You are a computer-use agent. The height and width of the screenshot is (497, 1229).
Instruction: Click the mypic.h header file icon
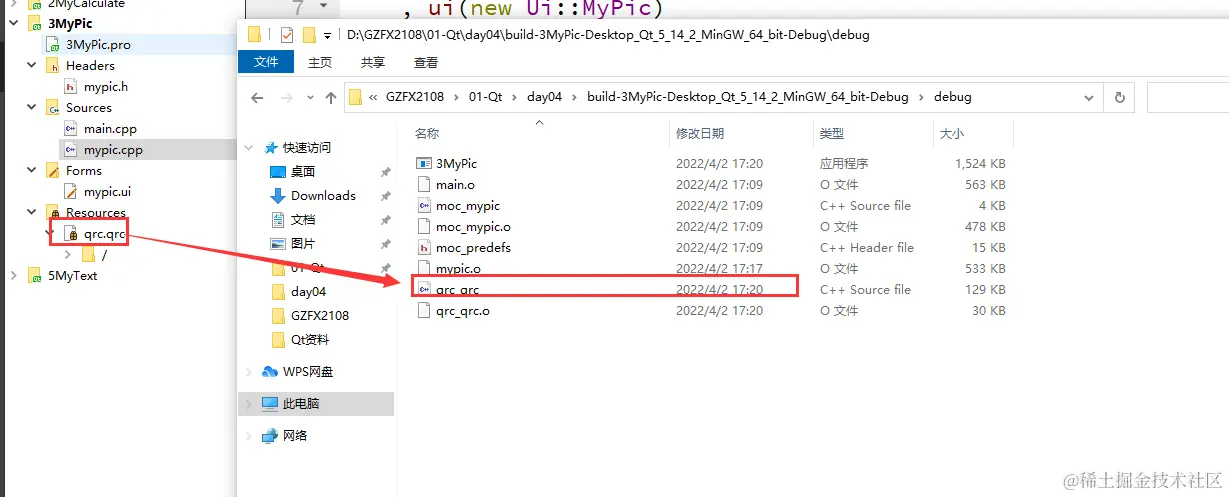71,87
